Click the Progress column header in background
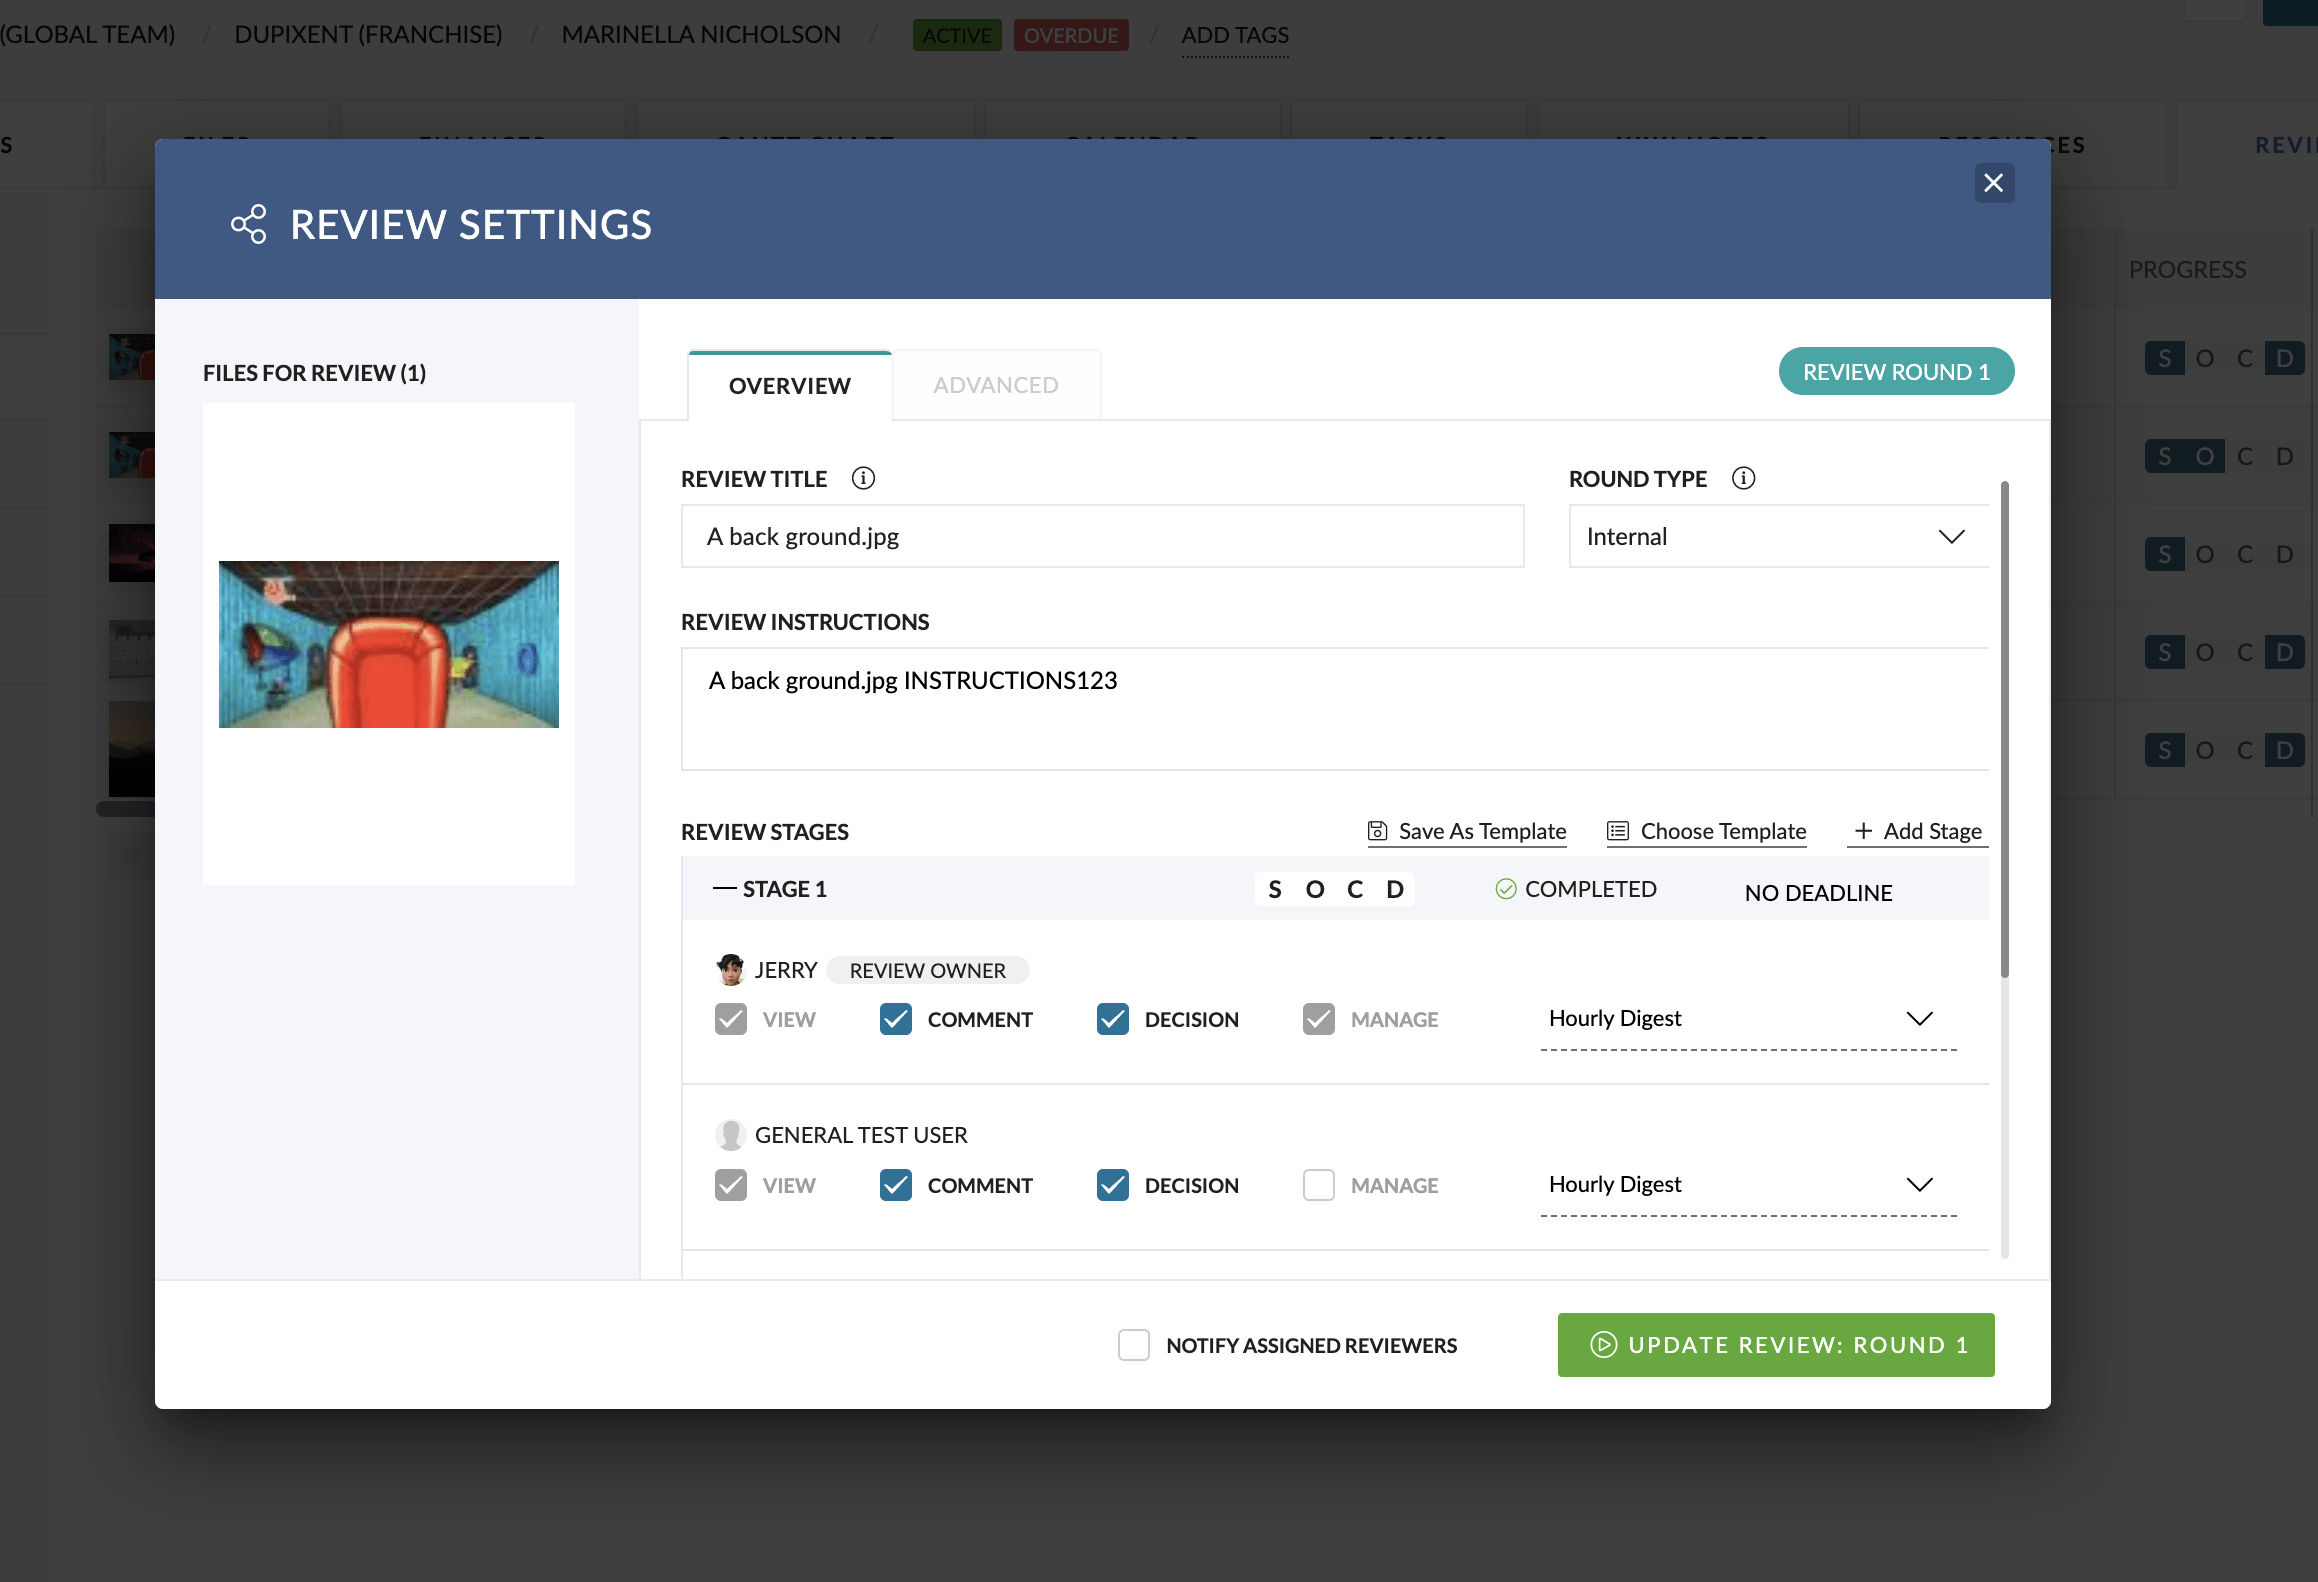Screen dimensions: 2318x1582 pos(2187,270)
